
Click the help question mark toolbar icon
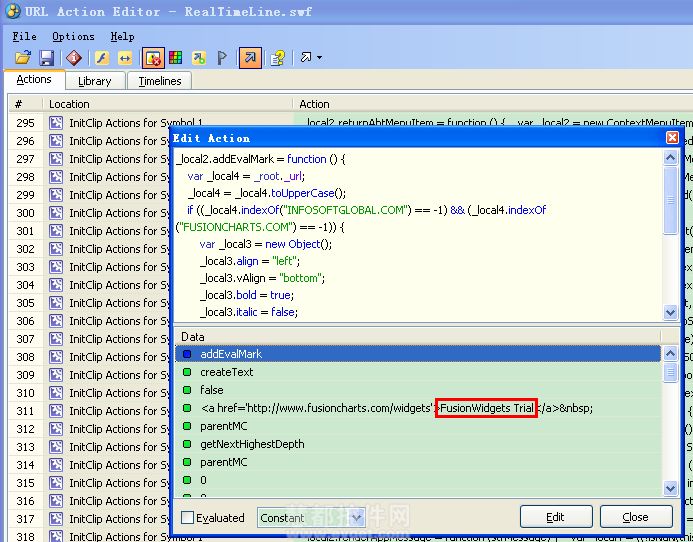278,58
